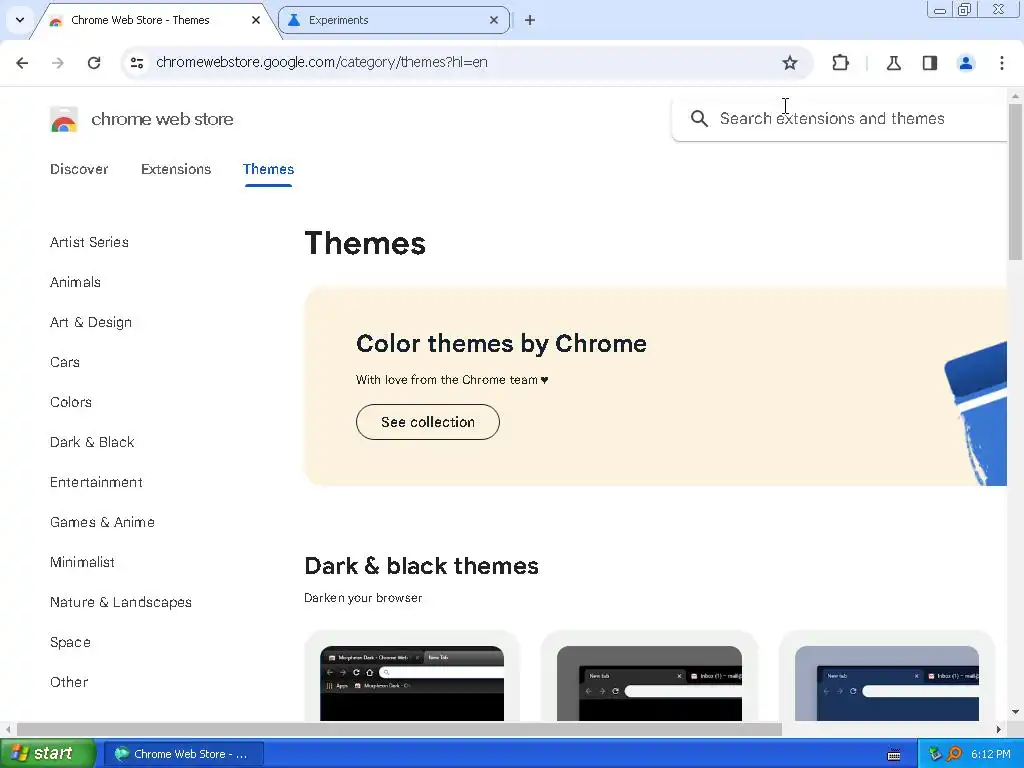
Task: Open the Entertainment category
Action: pos(96,482)
